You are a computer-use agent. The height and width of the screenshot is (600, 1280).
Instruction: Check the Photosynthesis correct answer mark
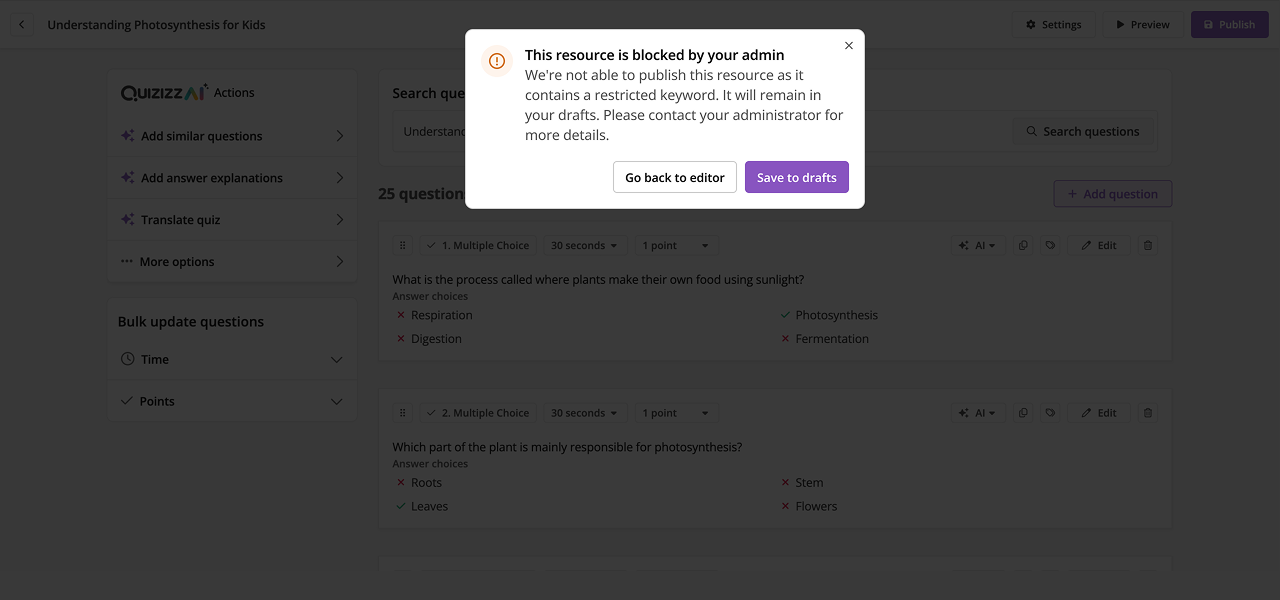pyautogui.click(x=784, y=314)
